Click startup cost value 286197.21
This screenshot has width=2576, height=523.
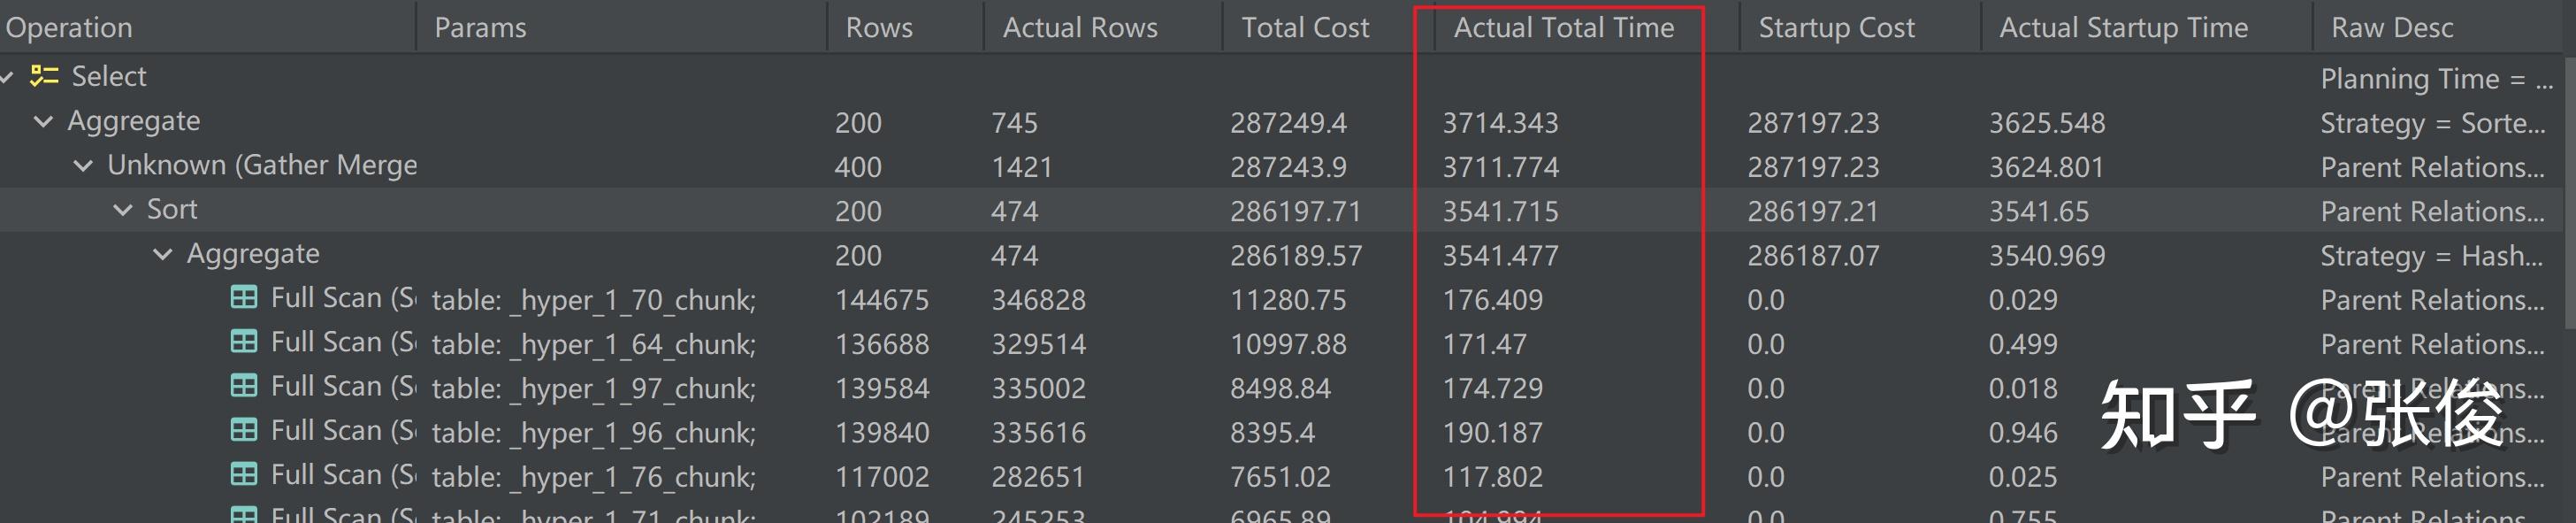(1813, 211)
